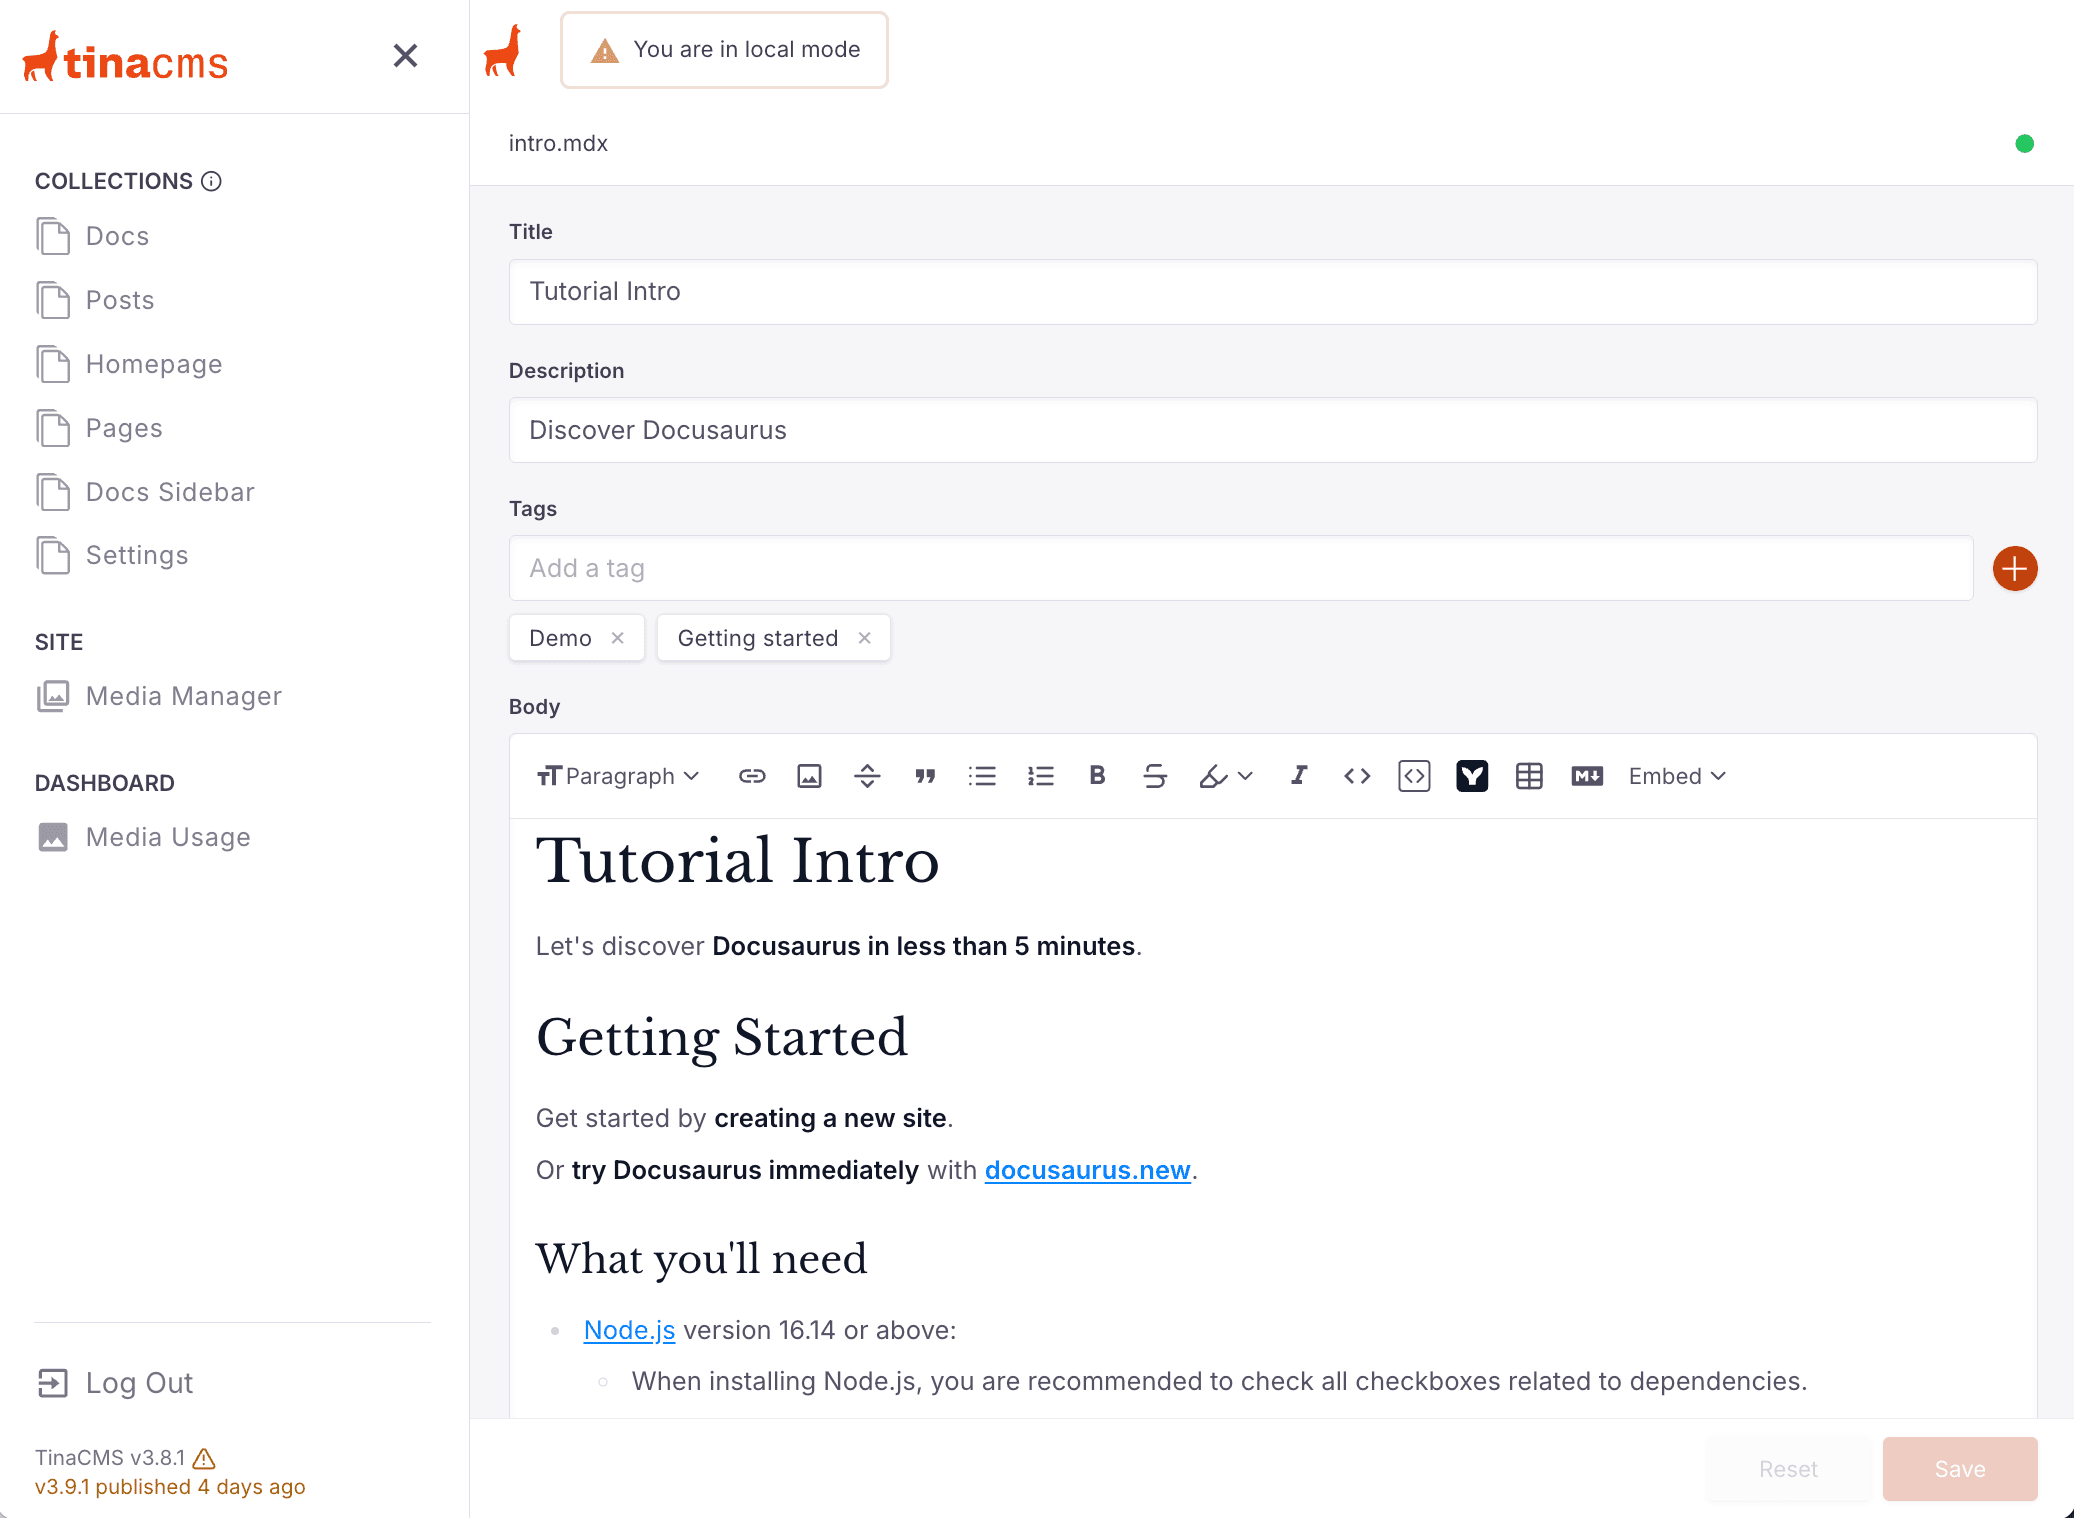Click Log Out
This screenshot has width=2074, height=1518.
pos(115,1383)
